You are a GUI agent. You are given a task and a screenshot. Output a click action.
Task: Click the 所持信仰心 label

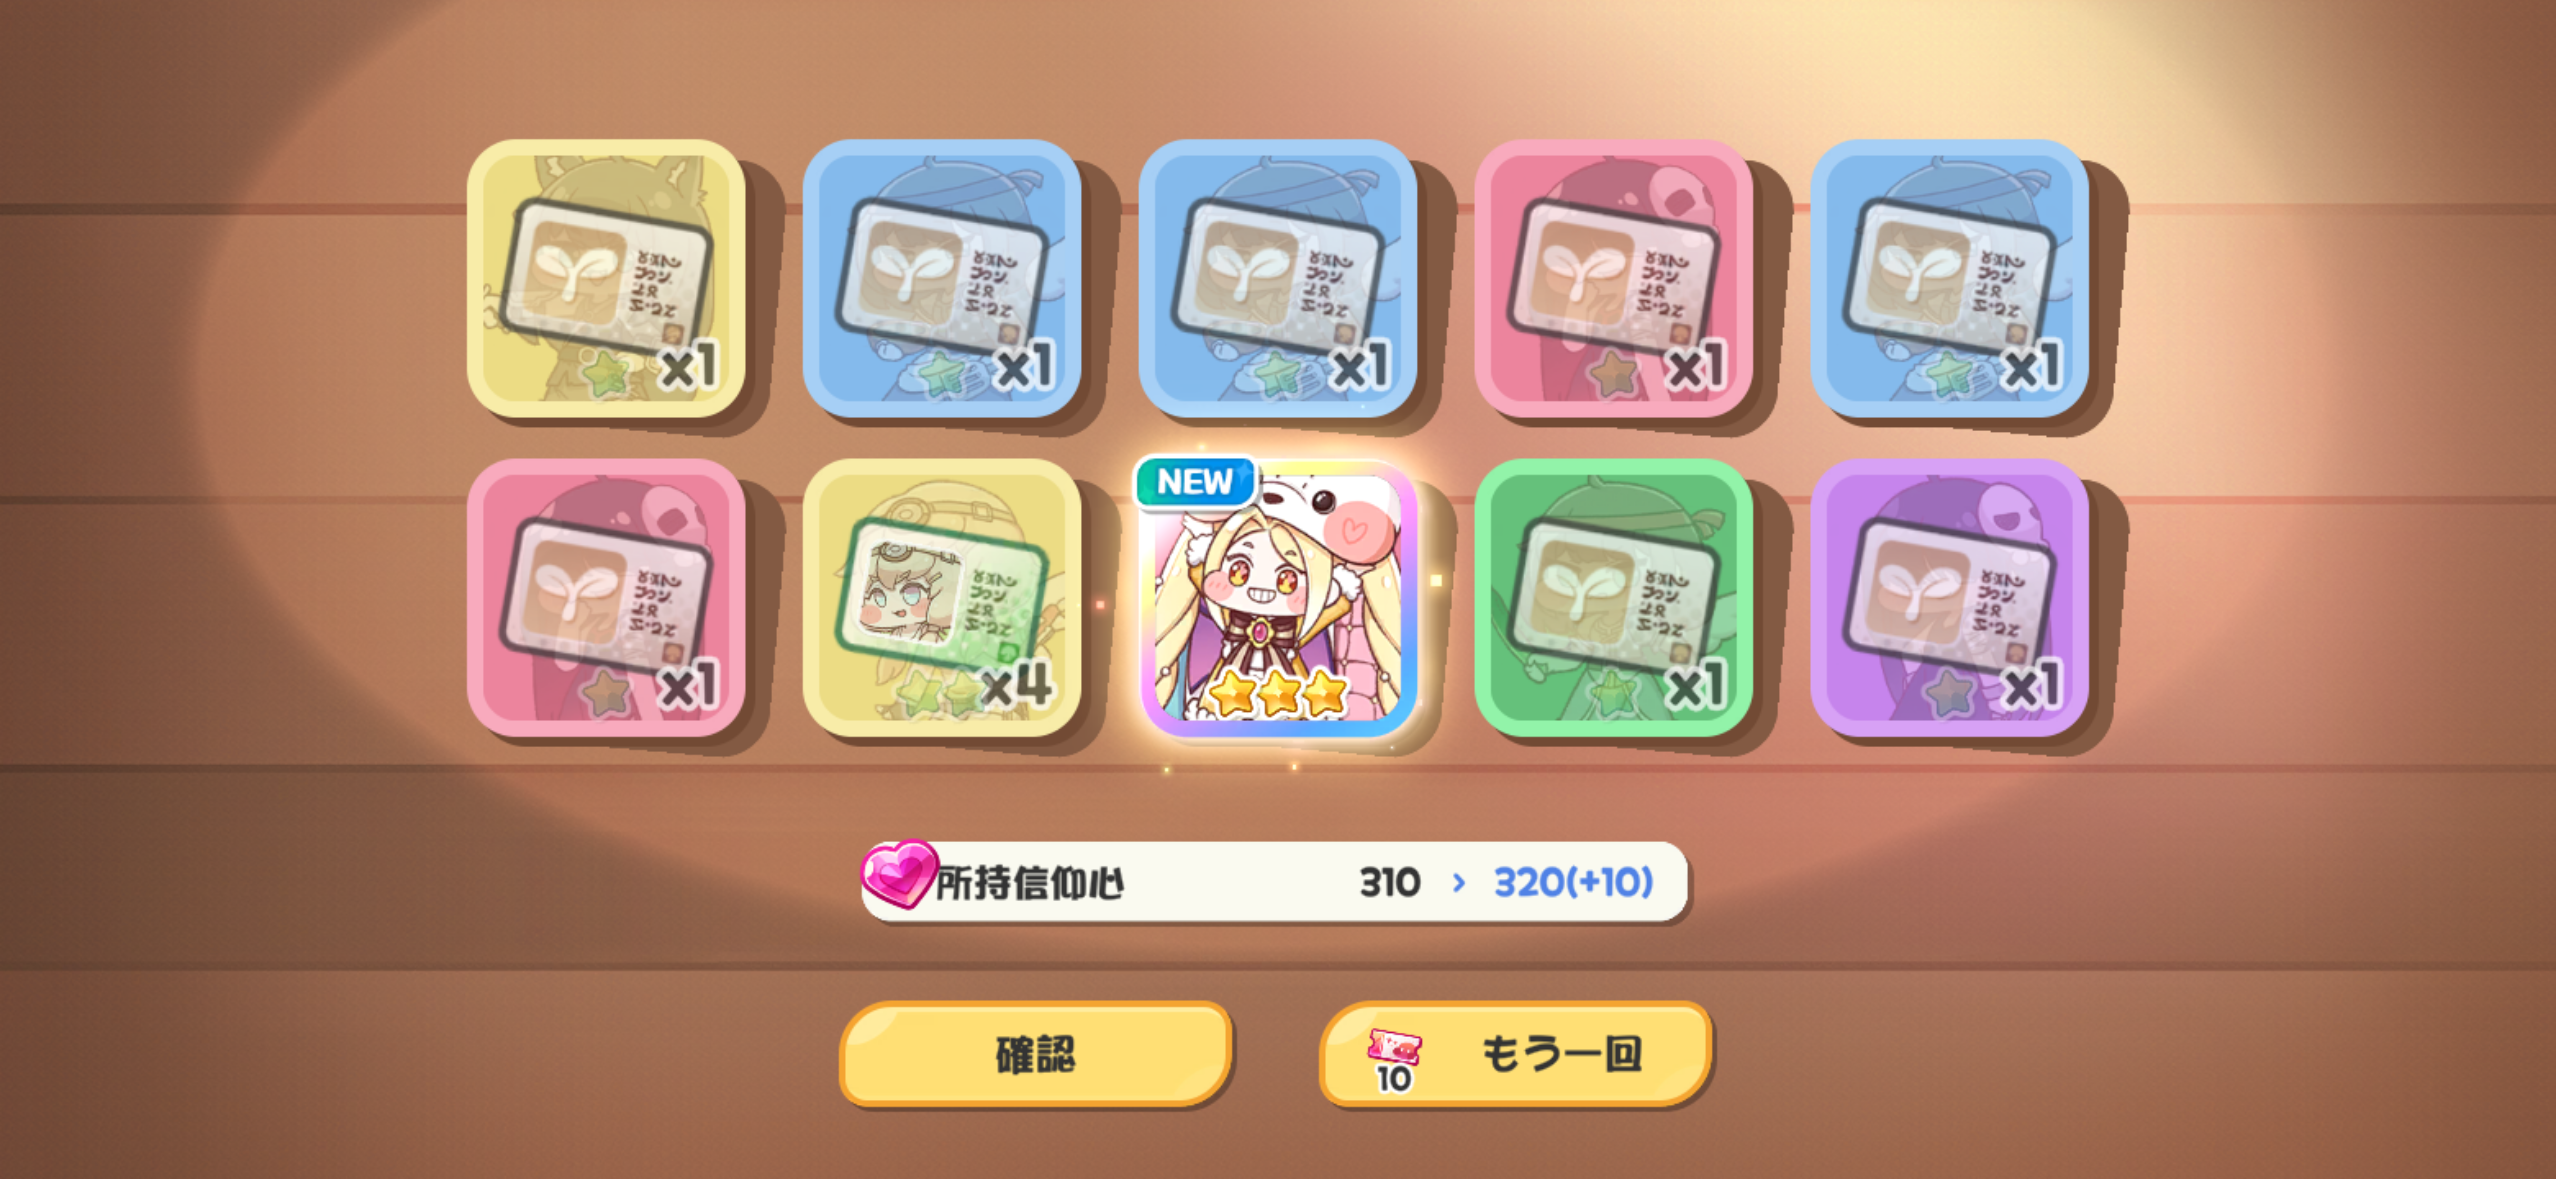tap(1030, 883)
